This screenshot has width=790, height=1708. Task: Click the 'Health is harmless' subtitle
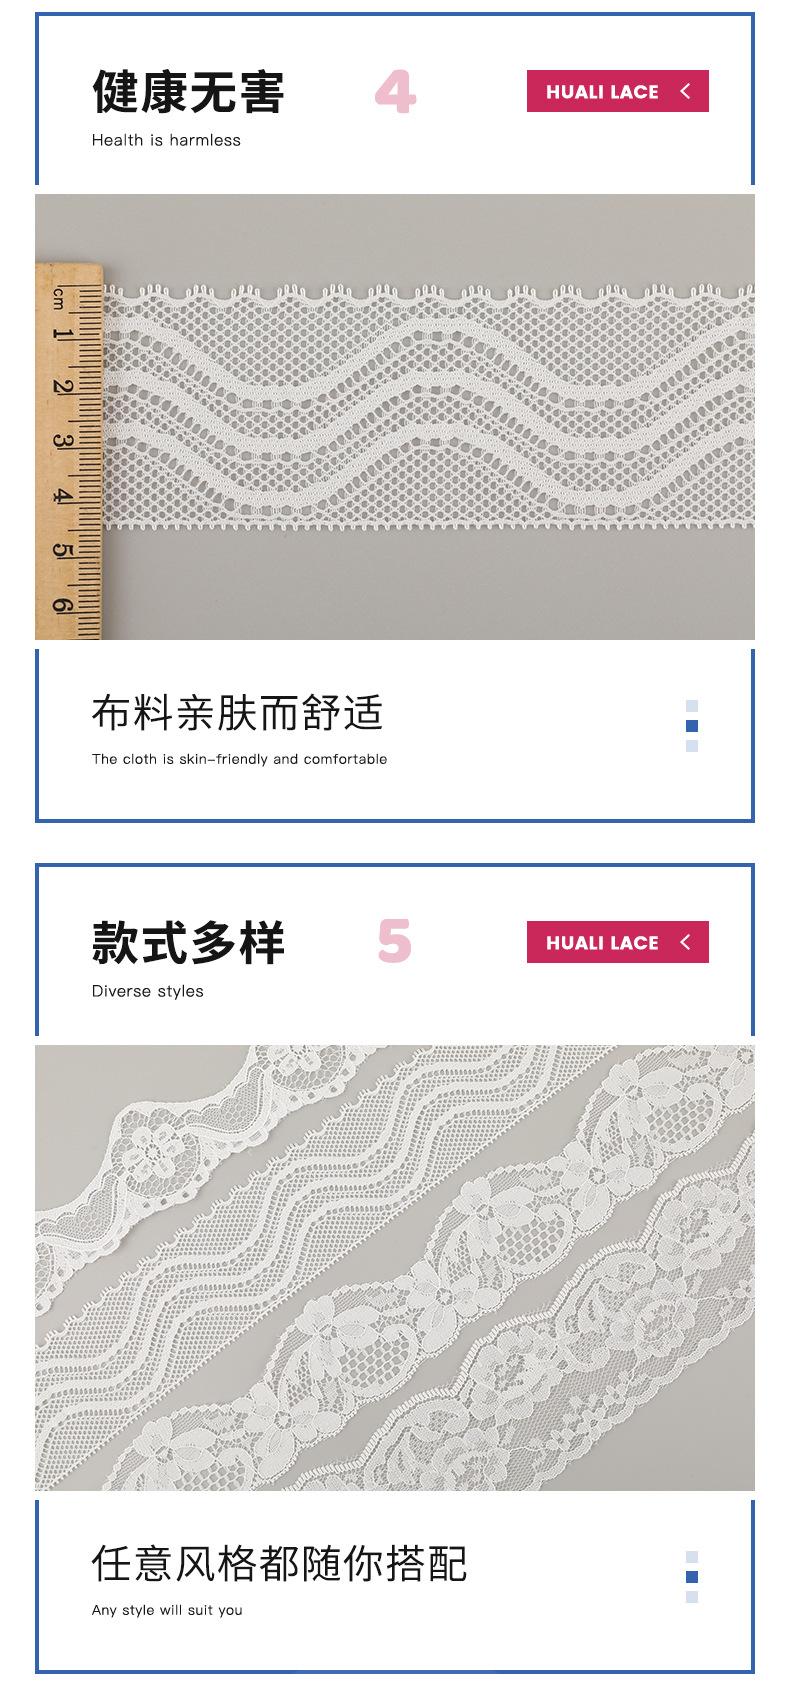tap(166, 140)
